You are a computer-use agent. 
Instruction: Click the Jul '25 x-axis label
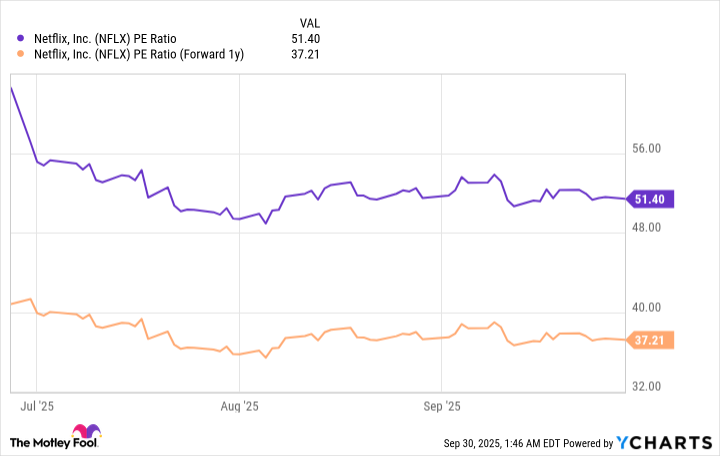[36, 406]
